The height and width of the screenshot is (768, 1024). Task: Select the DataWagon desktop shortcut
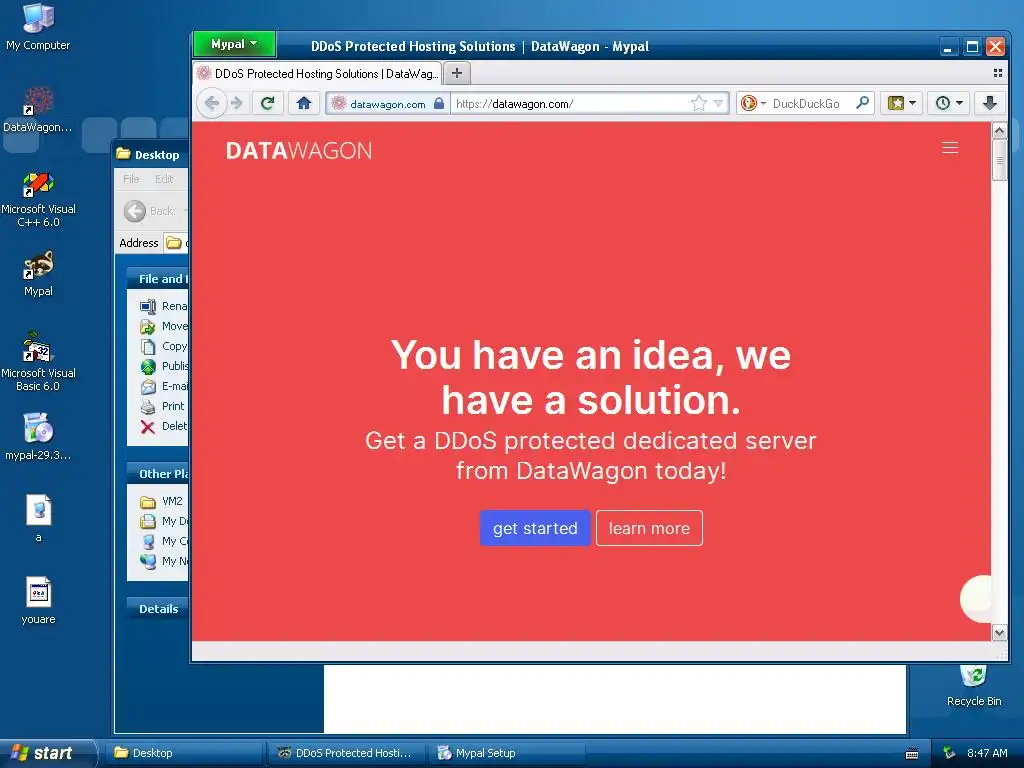click(38, 110)
